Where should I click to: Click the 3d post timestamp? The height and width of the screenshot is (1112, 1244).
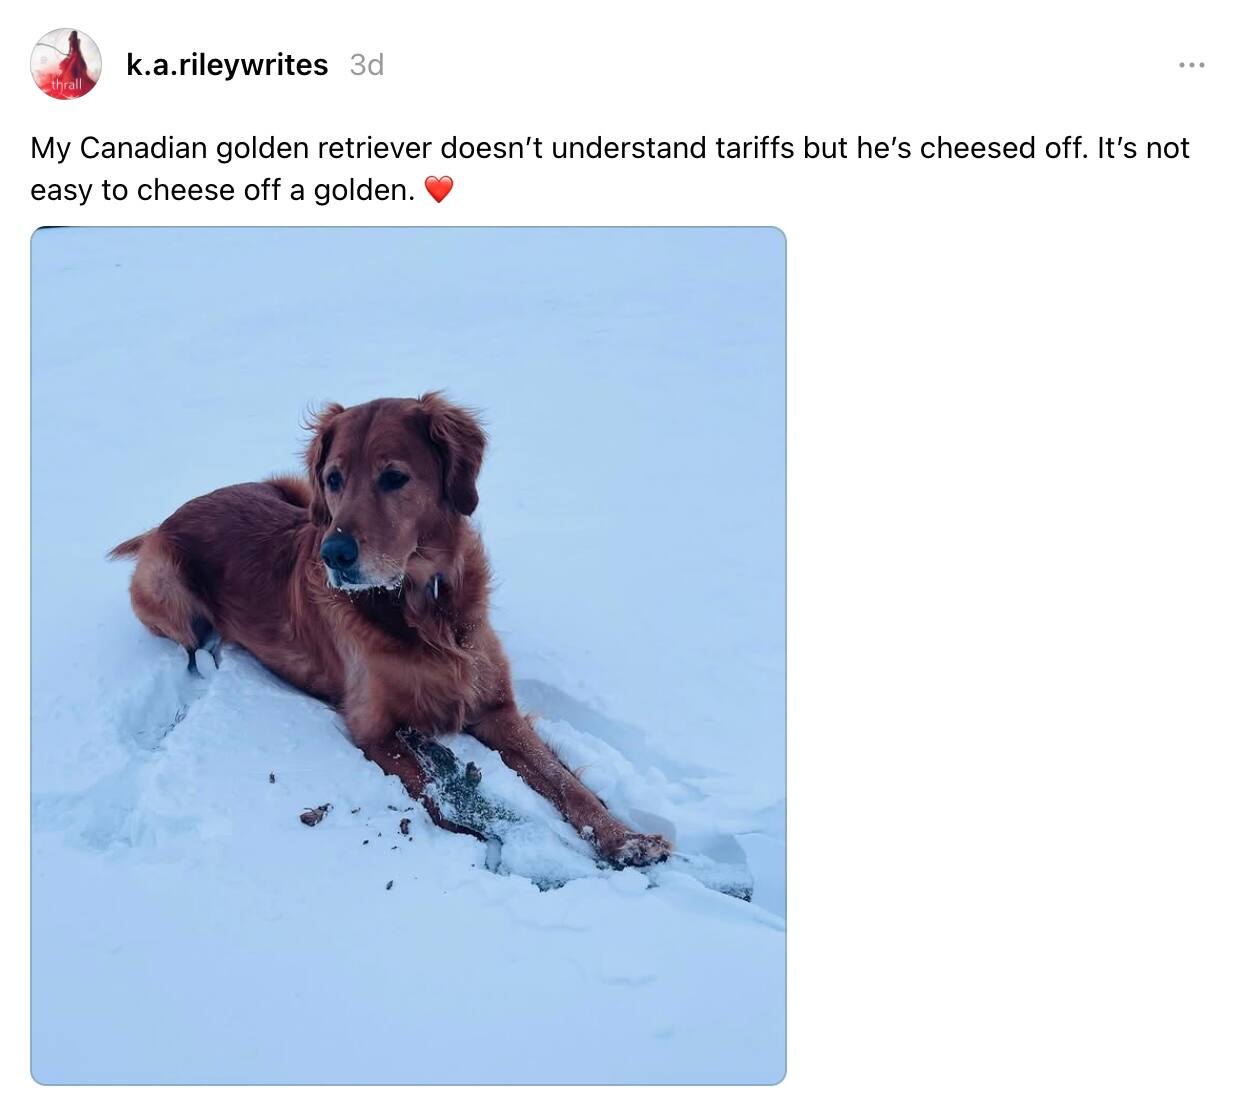click(x=367, y=65)
